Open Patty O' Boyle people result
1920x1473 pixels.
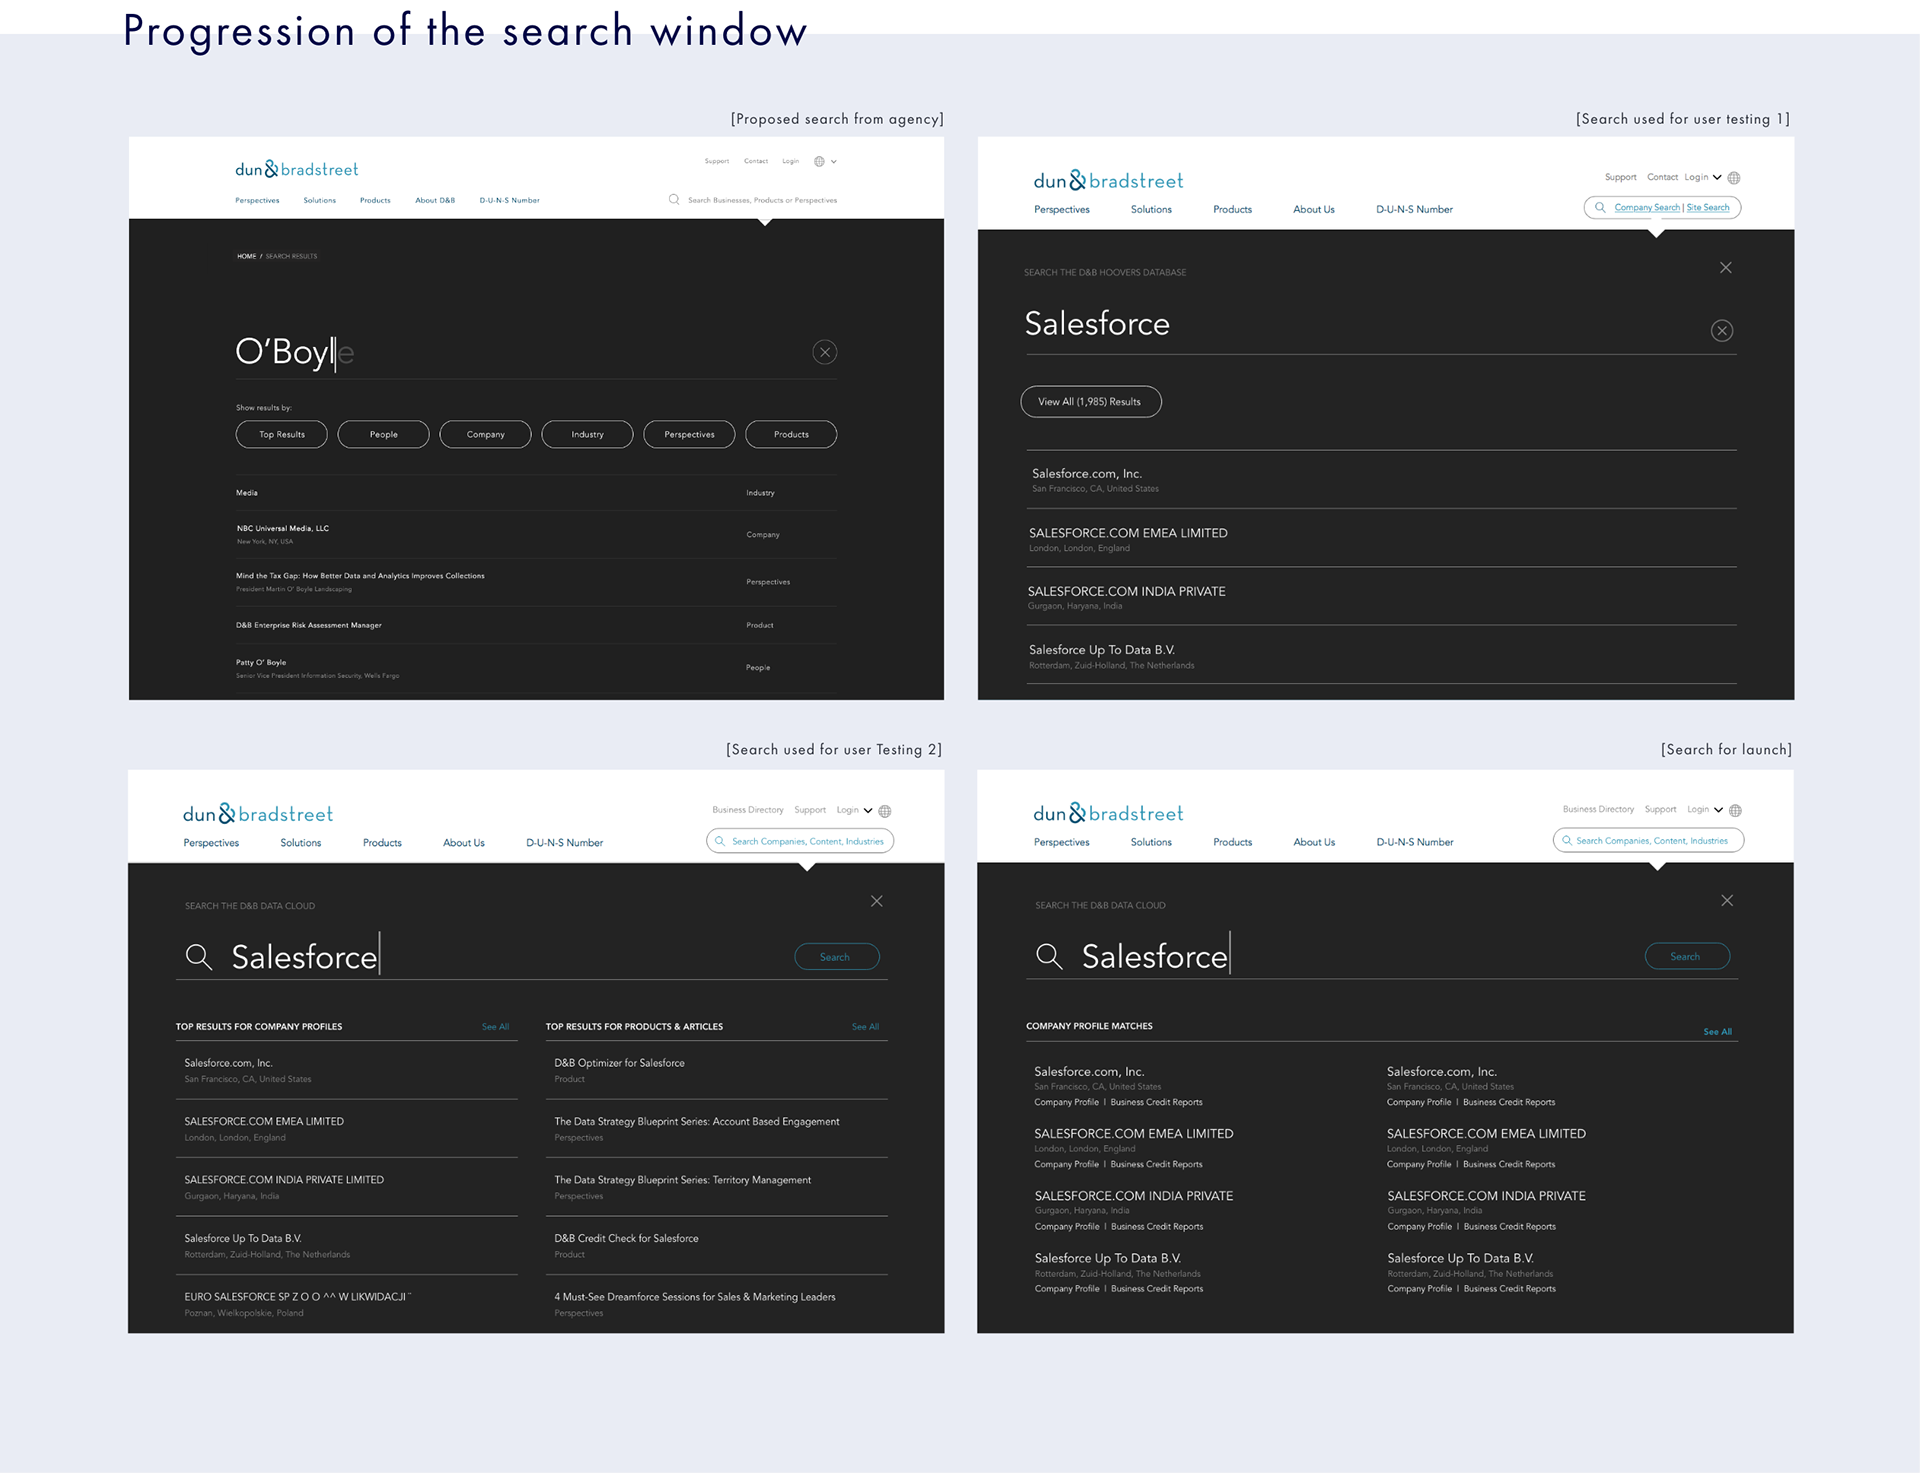[536, 668]
